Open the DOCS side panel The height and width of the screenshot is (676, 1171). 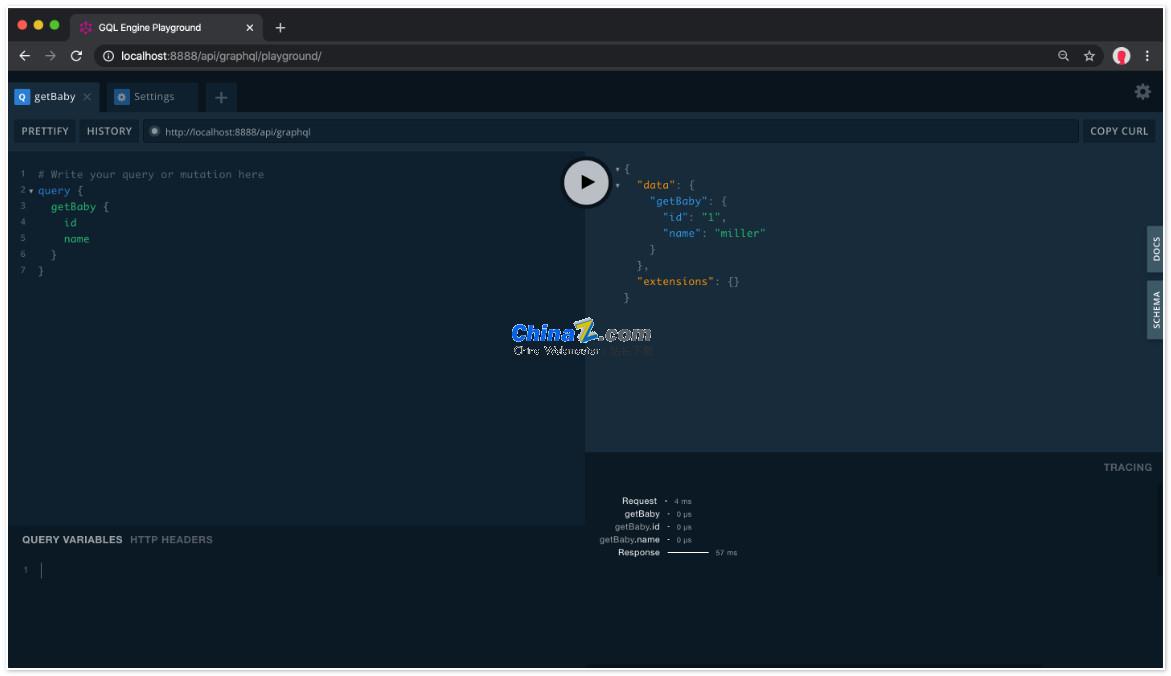point(1155,249)
